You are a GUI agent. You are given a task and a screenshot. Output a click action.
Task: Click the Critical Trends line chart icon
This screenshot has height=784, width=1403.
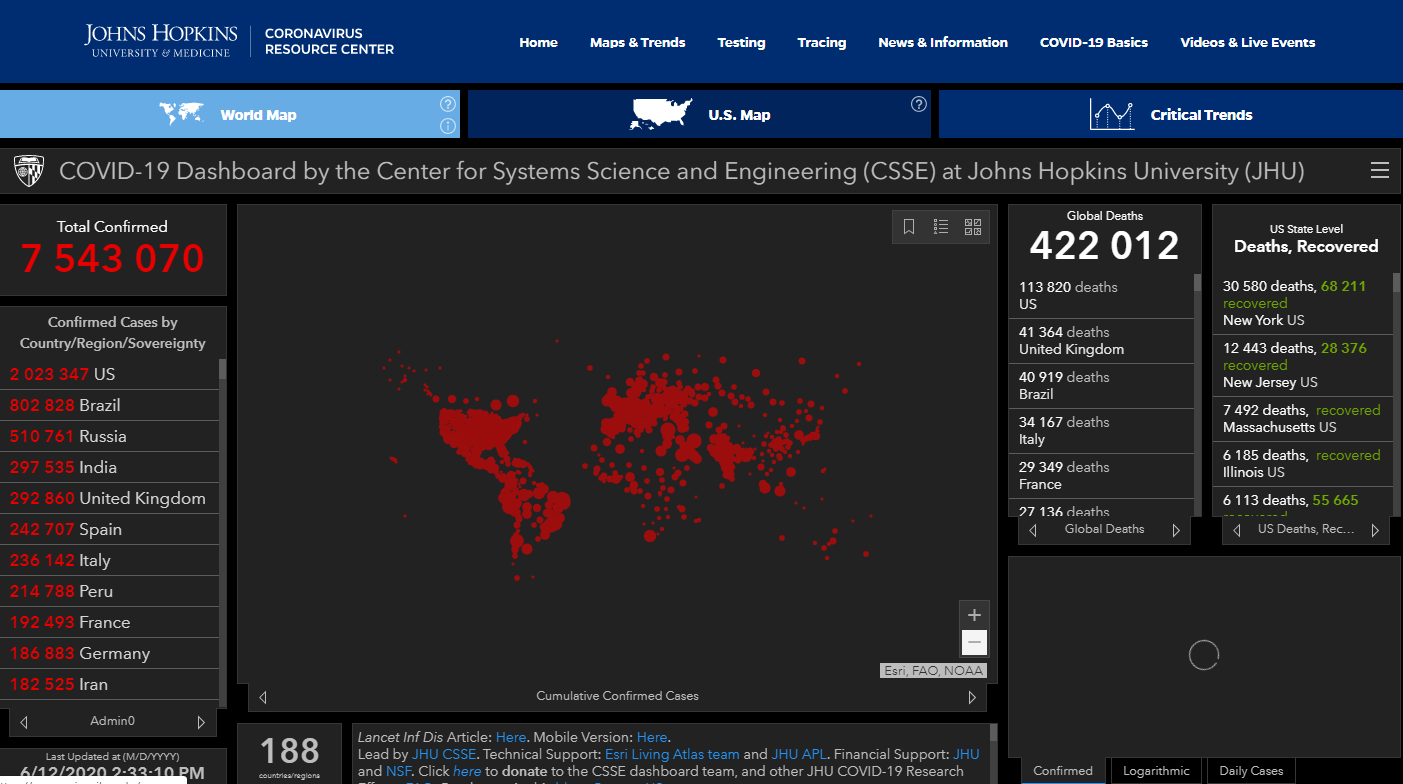1112,114
